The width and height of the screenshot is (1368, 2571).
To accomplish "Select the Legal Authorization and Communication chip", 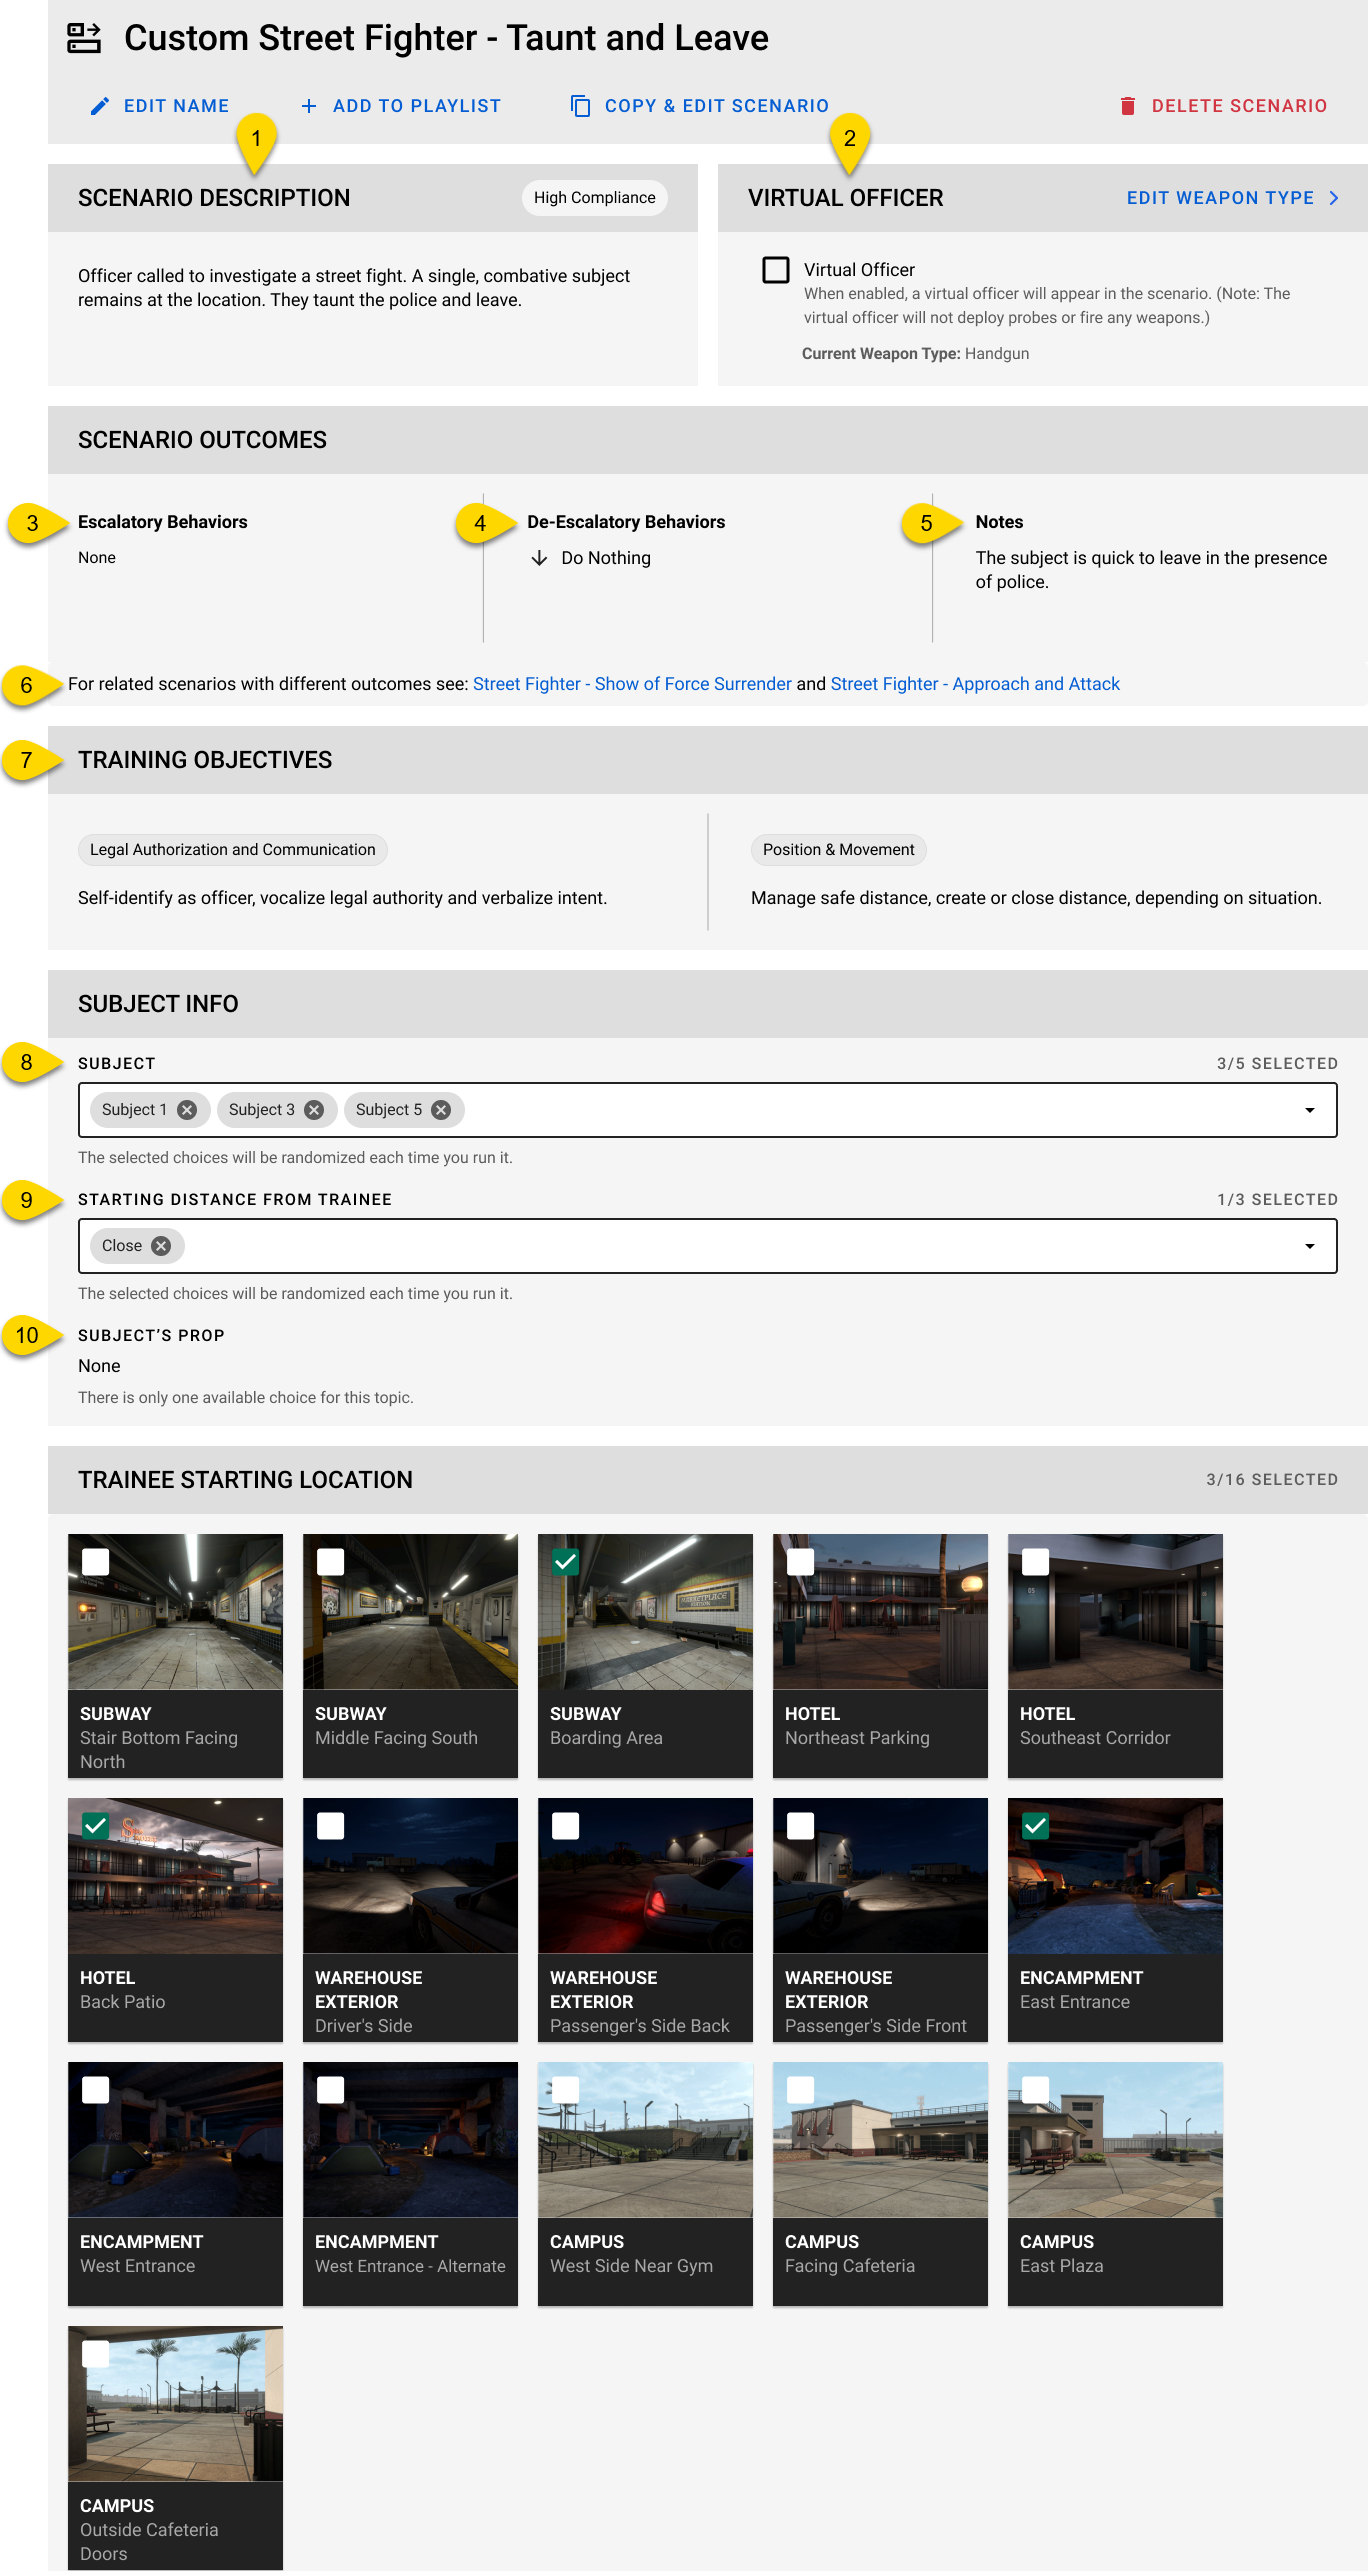I will pos(233,850).
